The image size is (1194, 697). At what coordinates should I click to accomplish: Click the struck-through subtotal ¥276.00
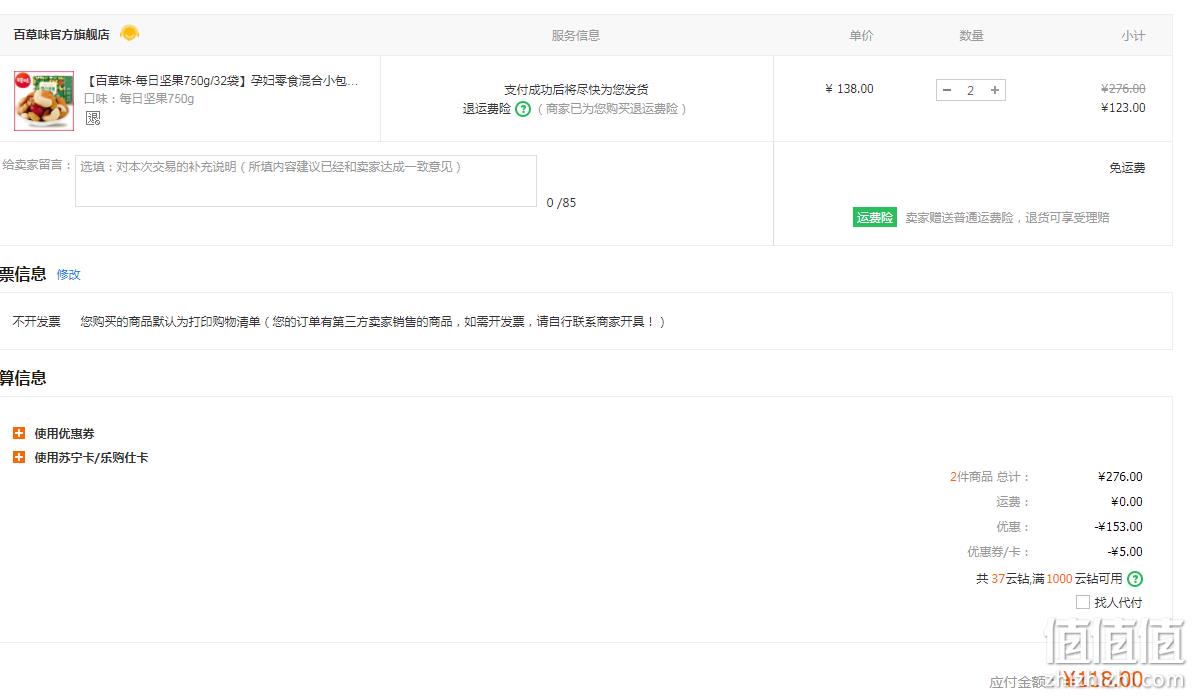[1123, 88]
